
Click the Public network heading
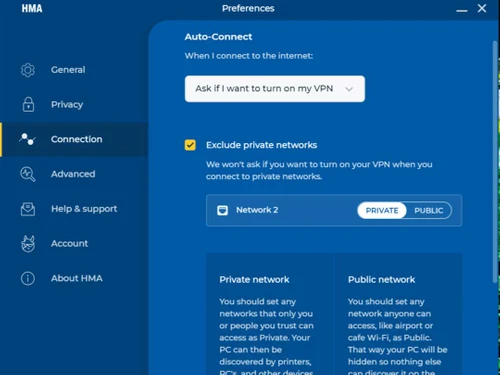[381, 279]
